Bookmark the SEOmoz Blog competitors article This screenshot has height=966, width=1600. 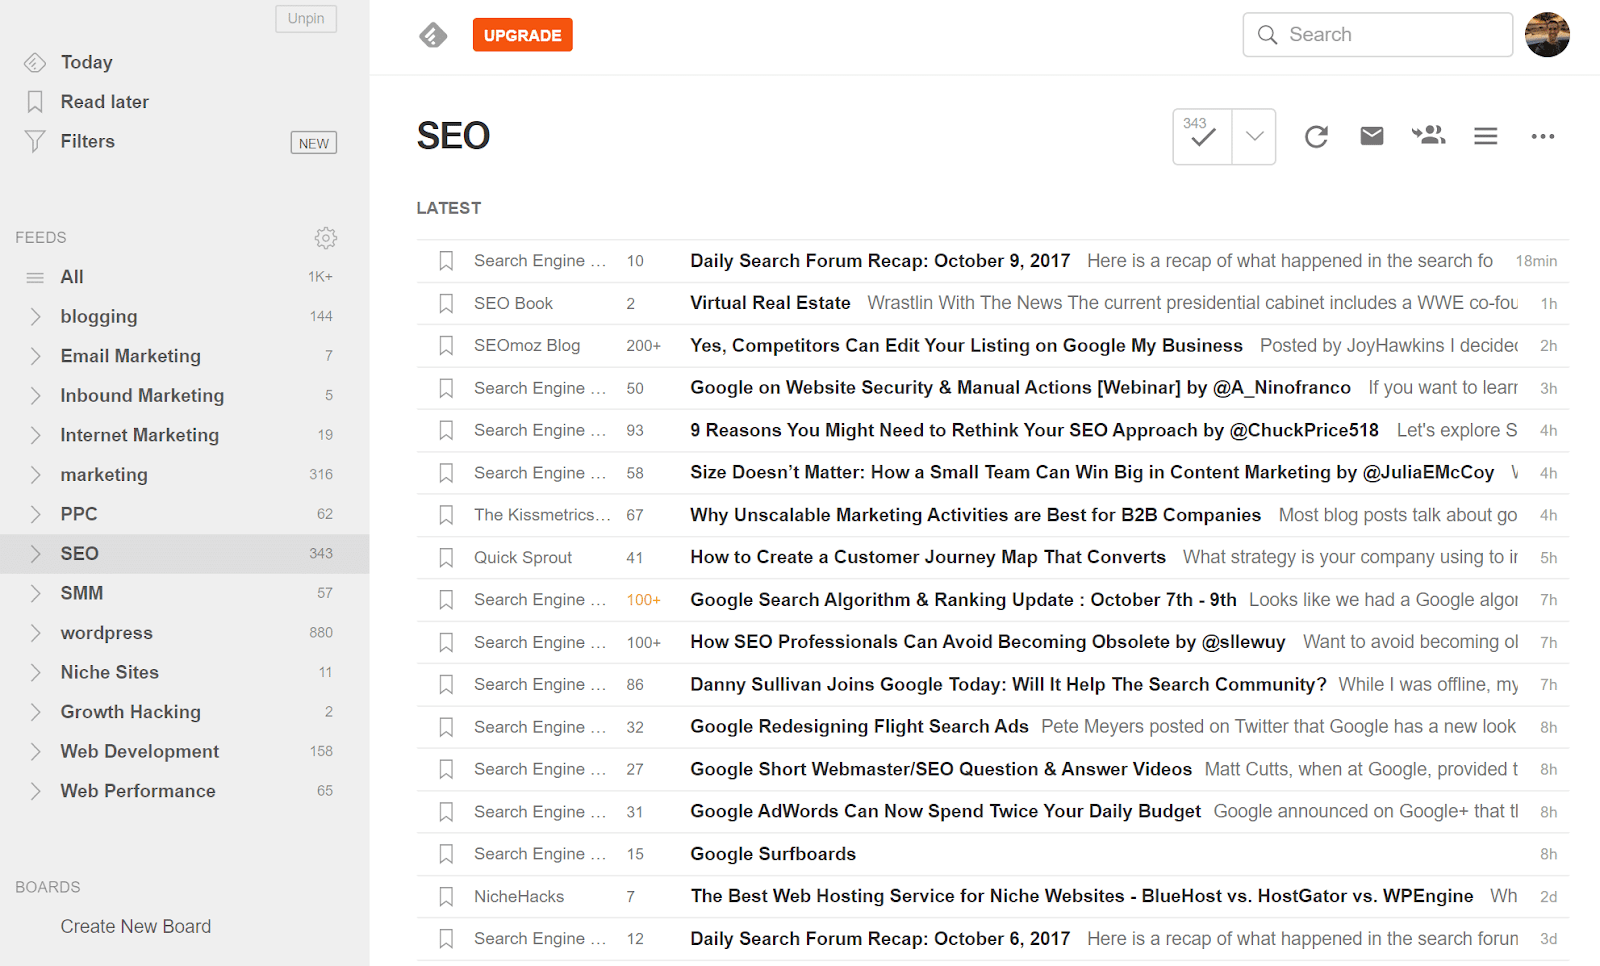point(446,346)
